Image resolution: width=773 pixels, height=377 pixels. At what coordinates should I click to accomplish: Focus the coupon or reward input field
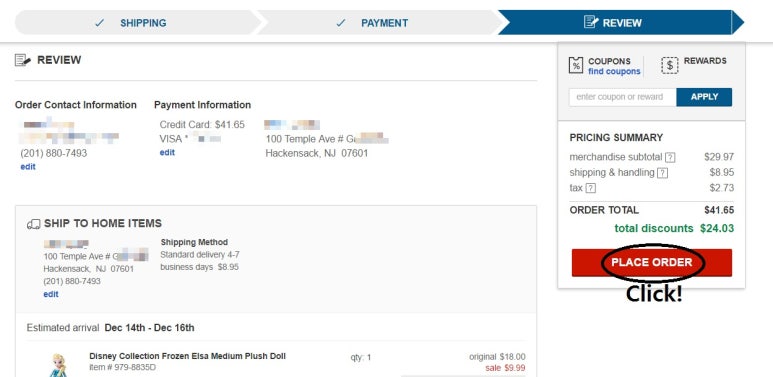click(x=623, y=97)
